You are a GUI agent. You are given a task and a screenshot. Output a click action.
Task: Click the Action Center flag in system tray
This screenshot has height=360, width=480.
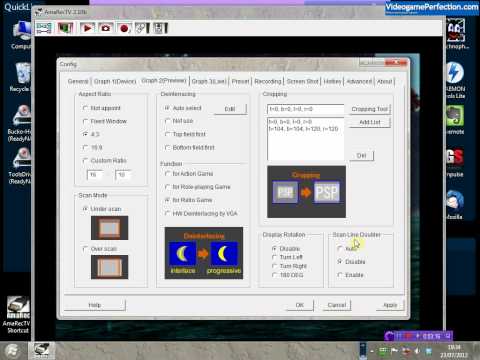(395, 351)
